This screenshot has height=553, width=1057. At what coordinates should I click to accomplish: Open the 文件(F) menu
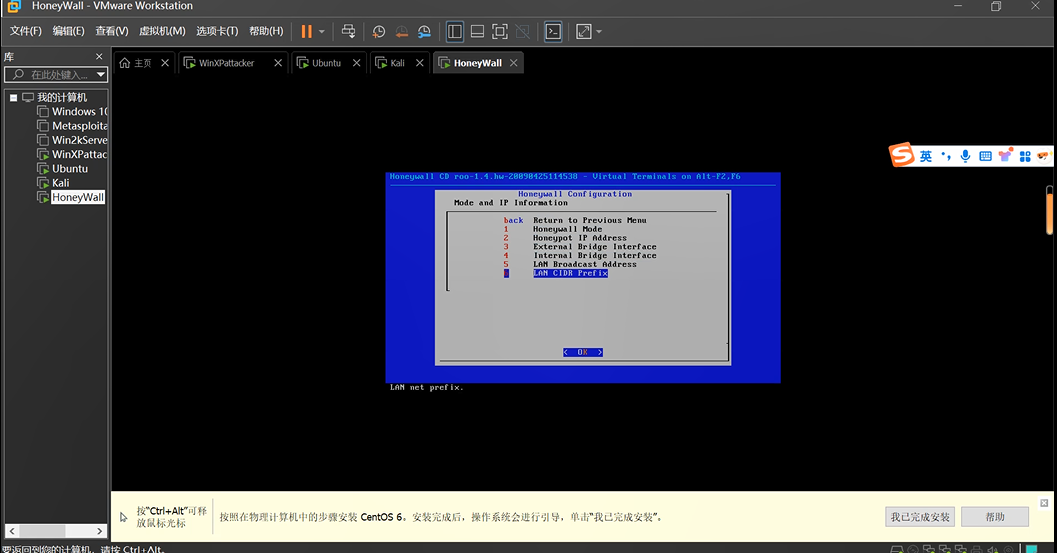[26, 31]
